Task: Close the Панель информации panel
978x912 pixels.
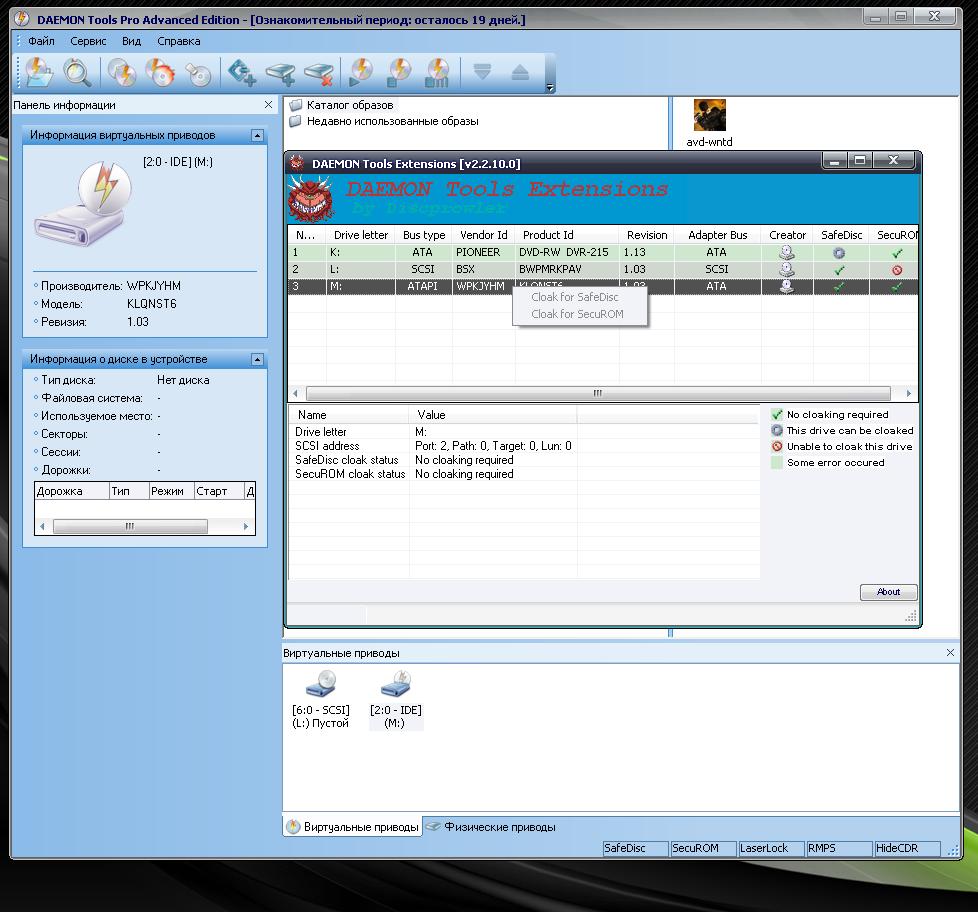Action: click(268, 105)
